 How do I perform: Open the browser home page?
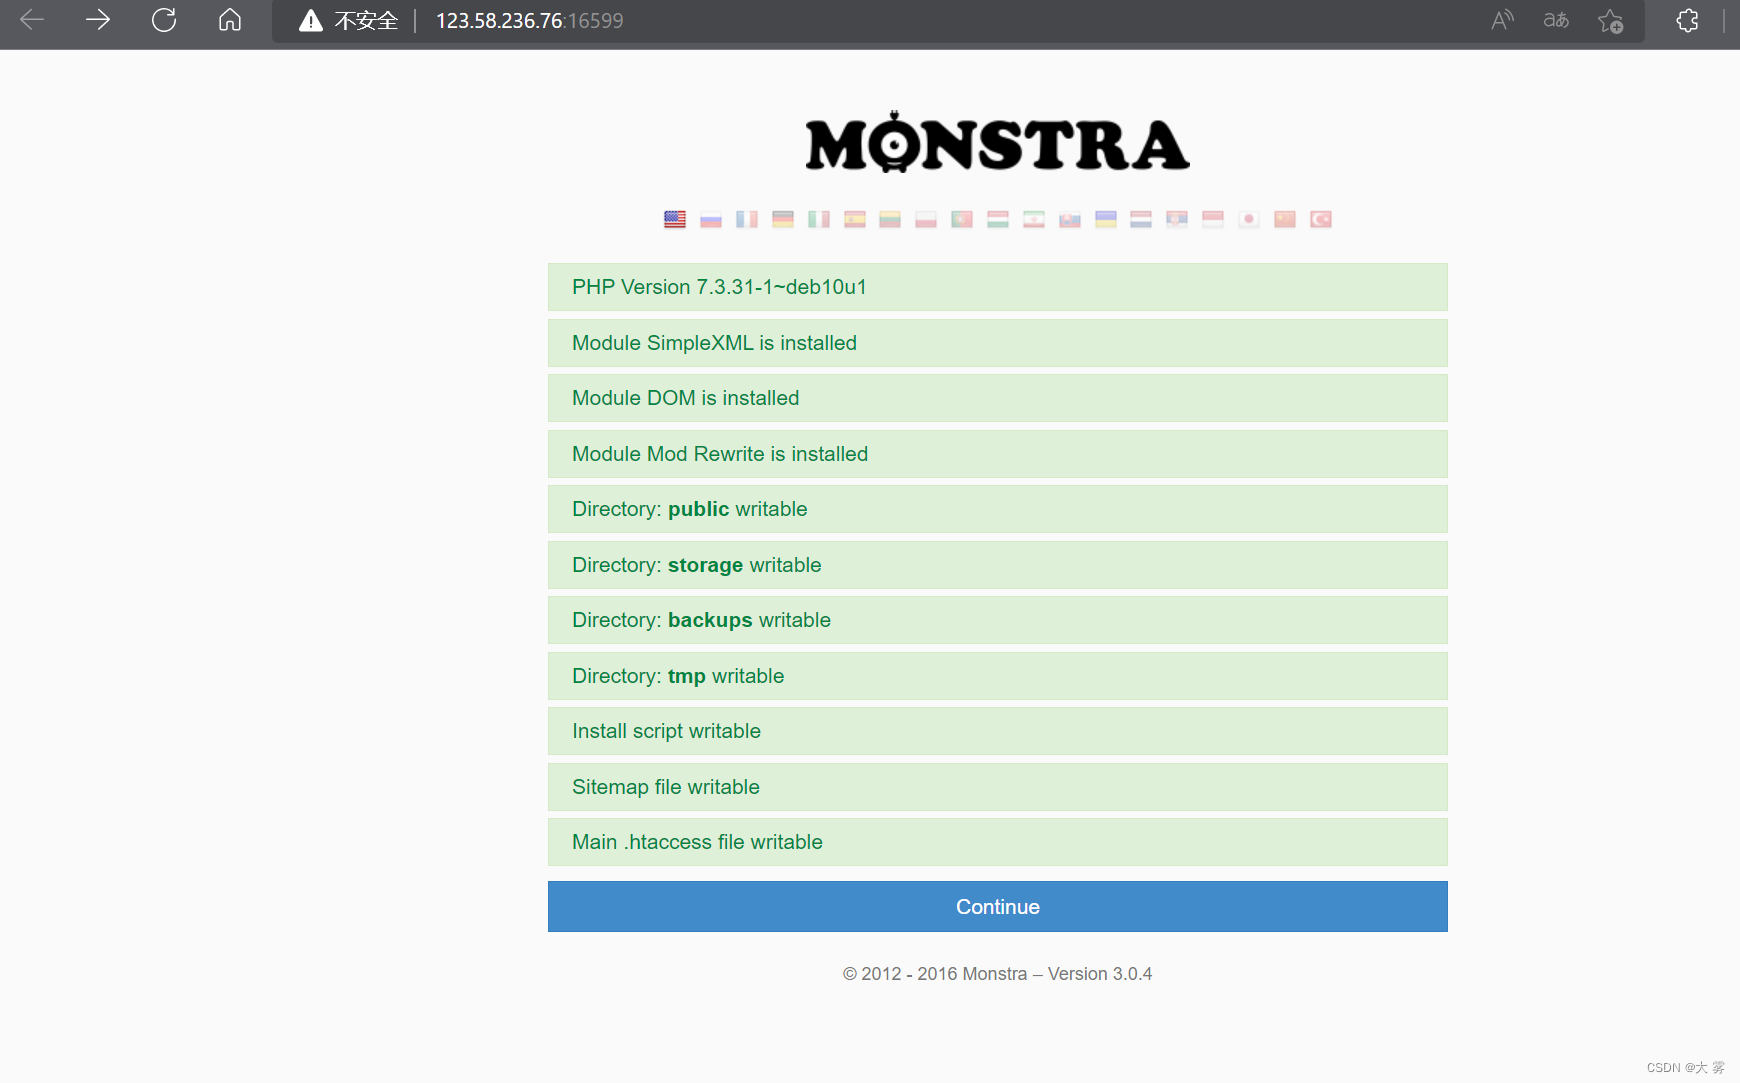tap(230, 20)
